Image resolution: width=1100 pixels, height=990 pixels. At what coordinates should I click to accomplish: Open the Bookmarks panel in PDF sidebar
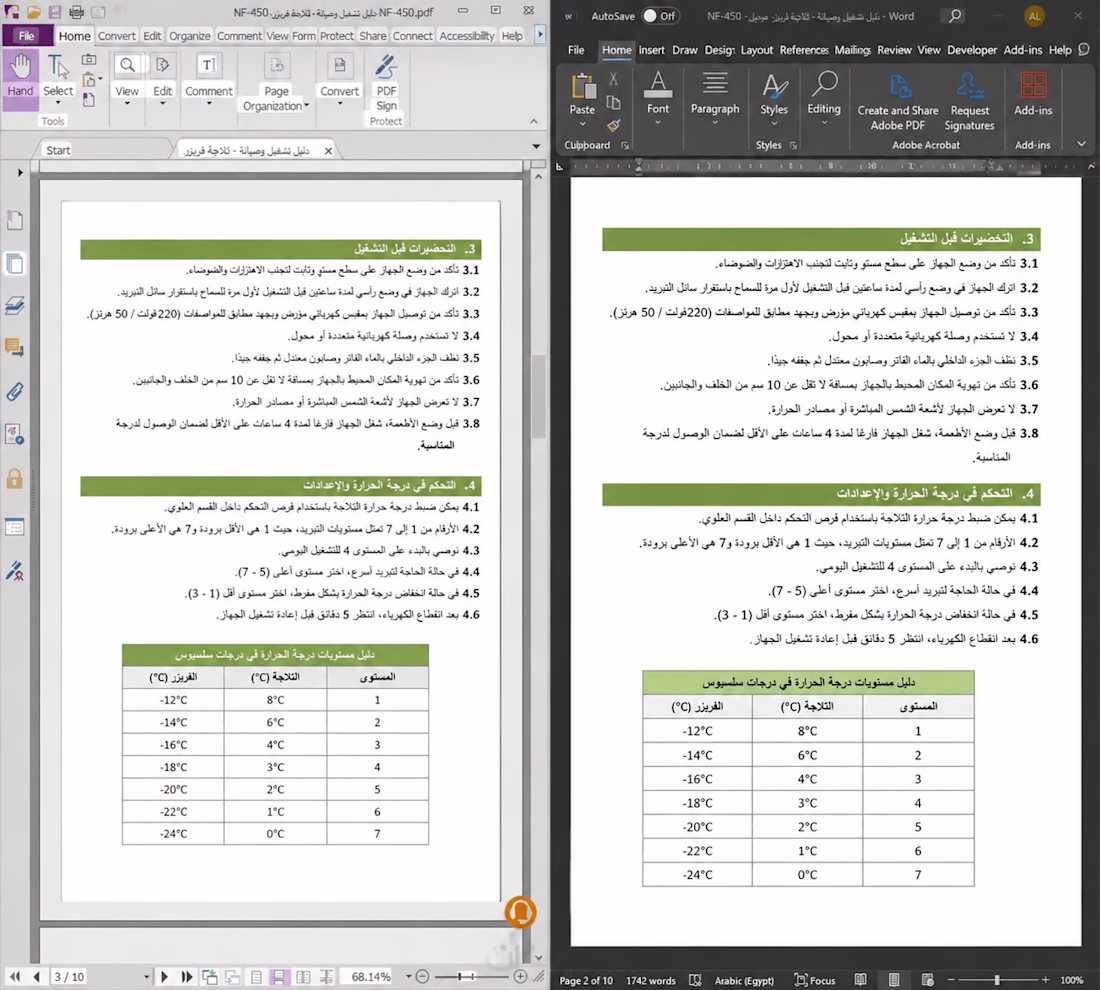point(15,220)
